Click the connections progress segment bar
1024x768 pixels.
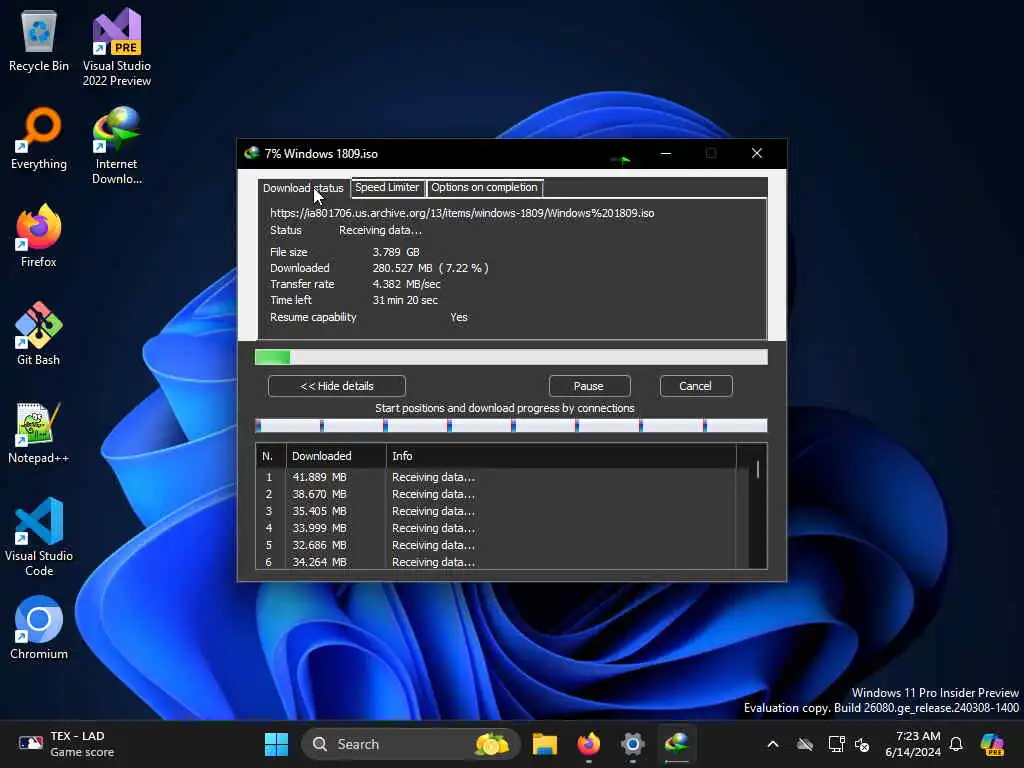[x=511, y=426]
